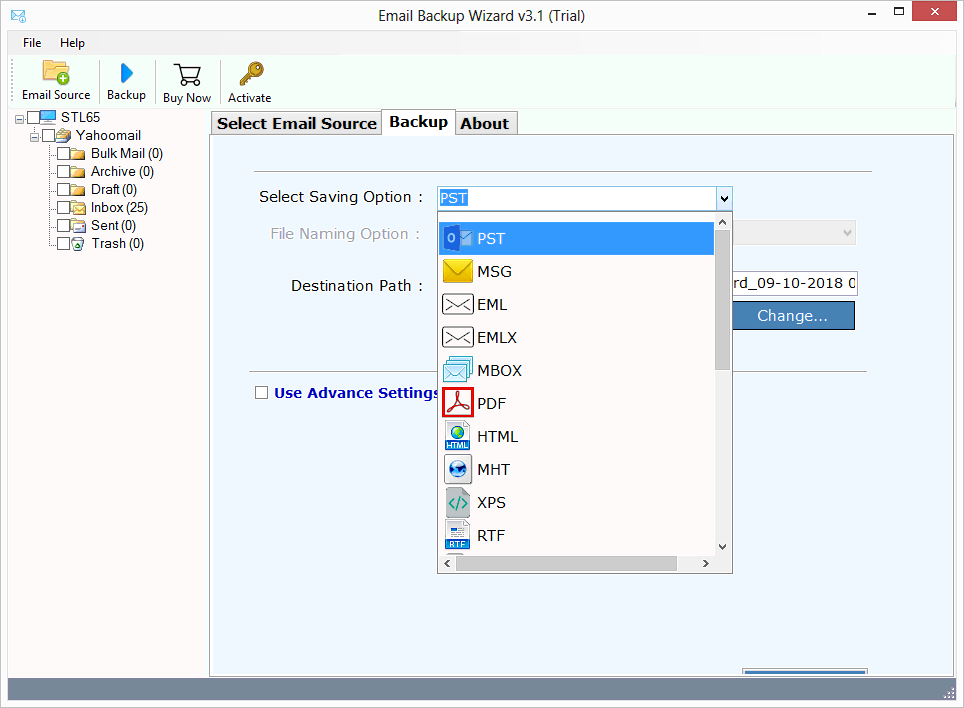Click the Outlook PST format icon
Image resolution: width=964 pixels, height=708 pixels.
457,238
